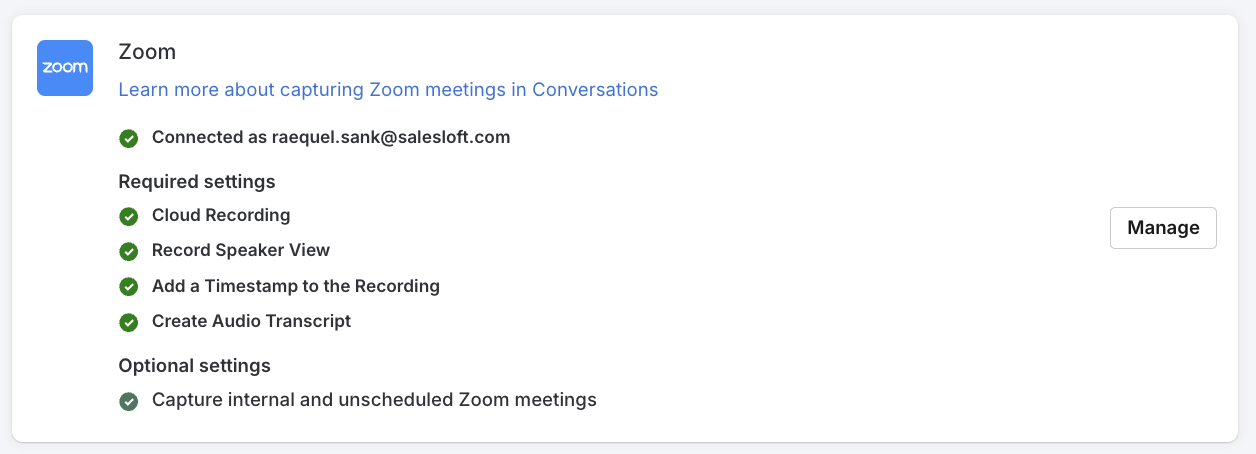Click the Optional settings heading

(195, 365)
